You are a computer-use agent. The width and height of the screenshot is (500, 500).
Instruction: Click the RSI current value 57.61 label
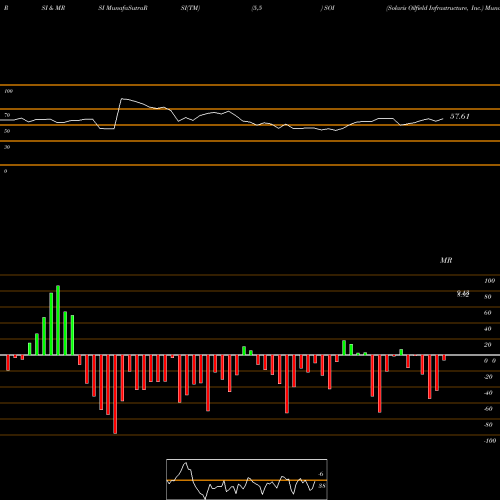(460, 116)
